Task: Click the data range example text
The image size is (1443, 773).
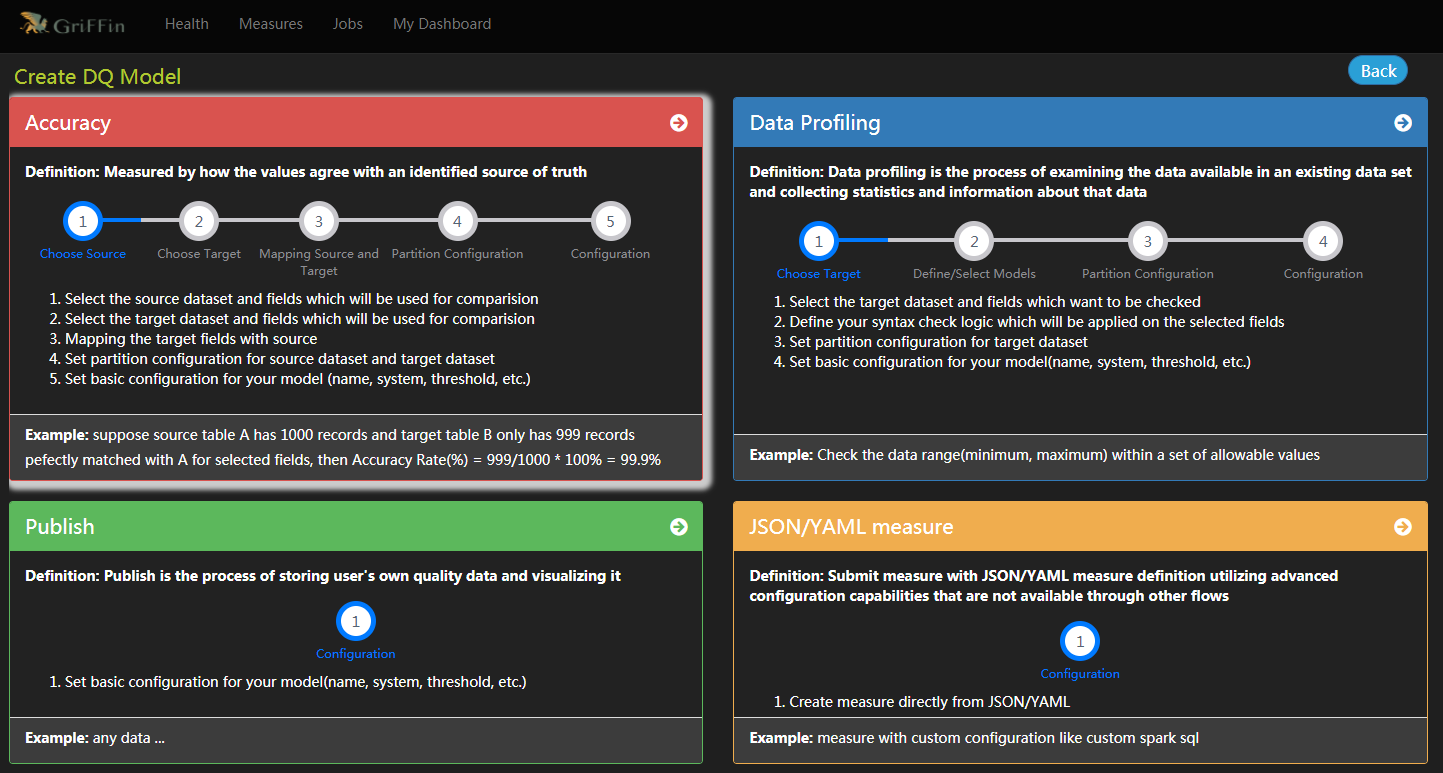Action: pos(1035,455)
